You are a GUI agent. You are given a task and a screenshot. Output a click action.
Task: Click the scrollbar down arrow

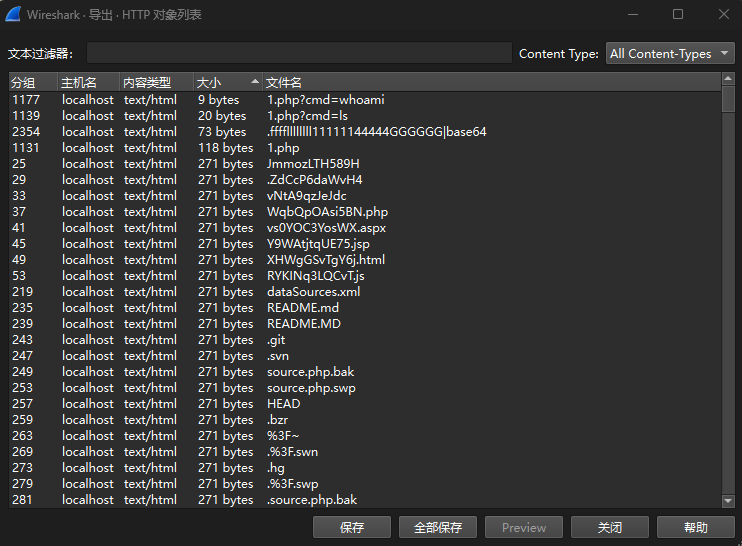pyautogui.click(x=728, y=501)
